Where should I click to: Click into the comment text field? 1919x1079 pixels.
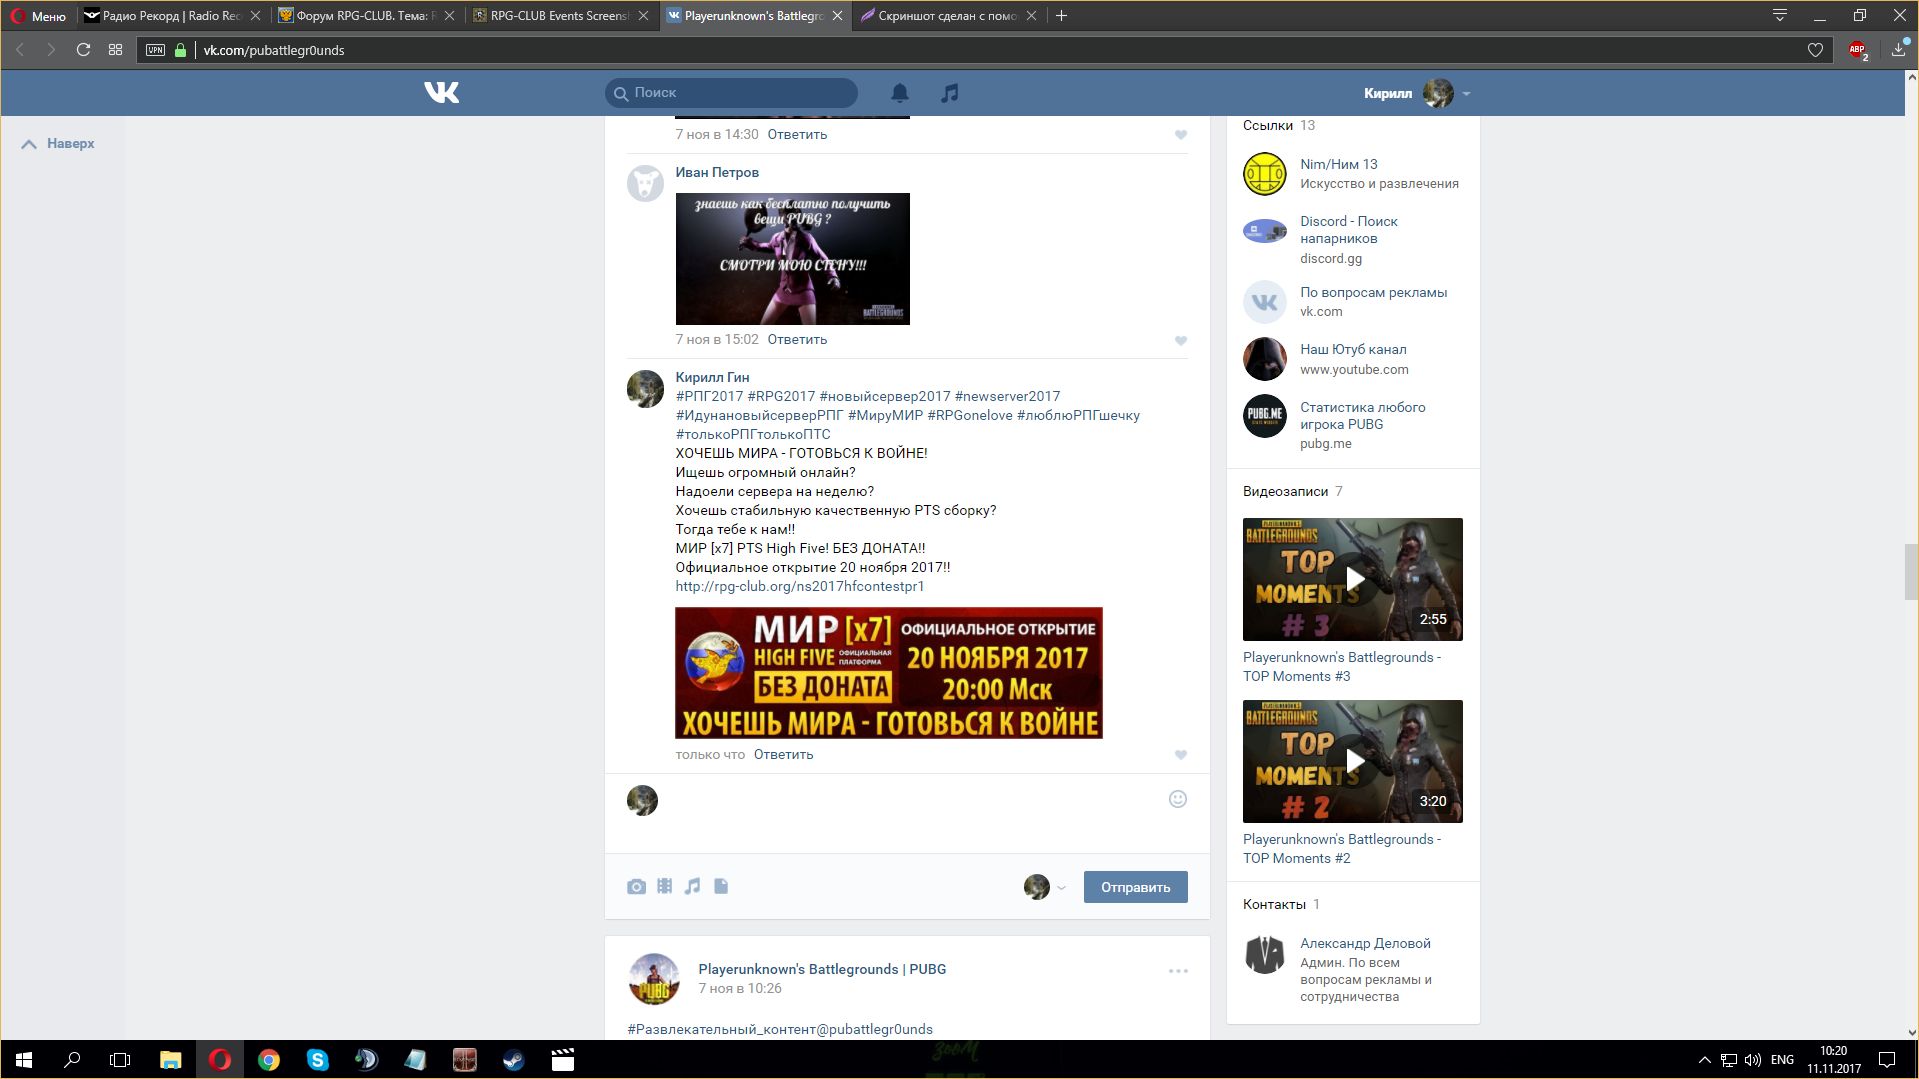tap(912, 812)
